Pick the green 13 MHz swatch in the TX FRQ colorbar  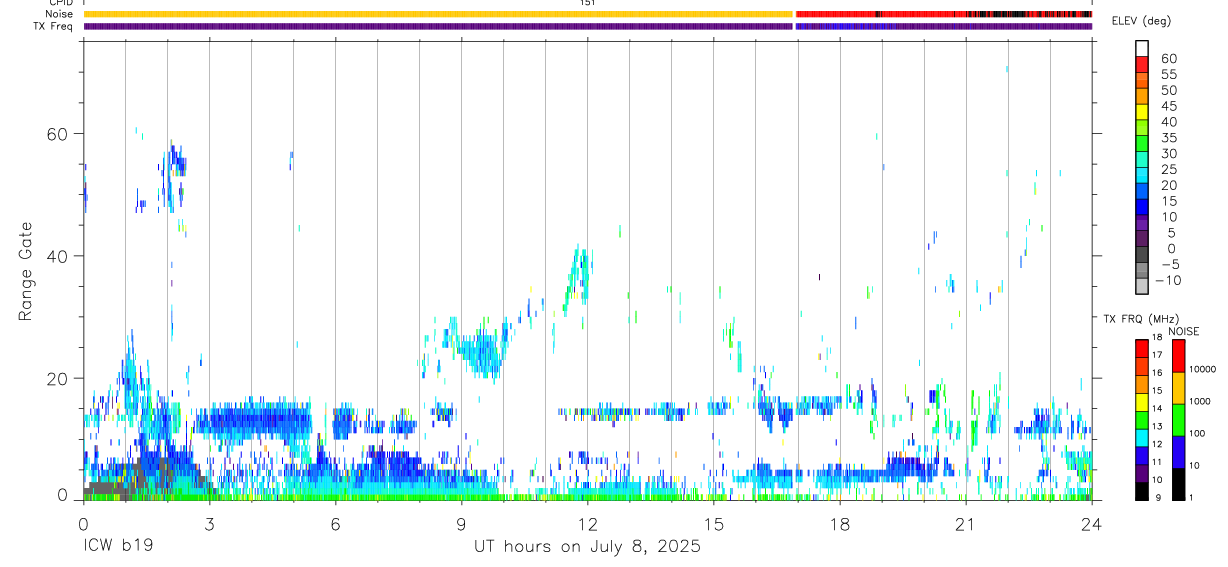[x=1142, y=420]
